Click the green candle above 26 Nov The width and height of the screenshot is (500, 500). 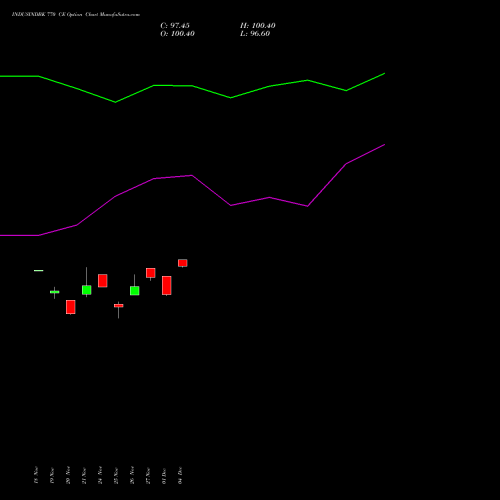point(135,291)
